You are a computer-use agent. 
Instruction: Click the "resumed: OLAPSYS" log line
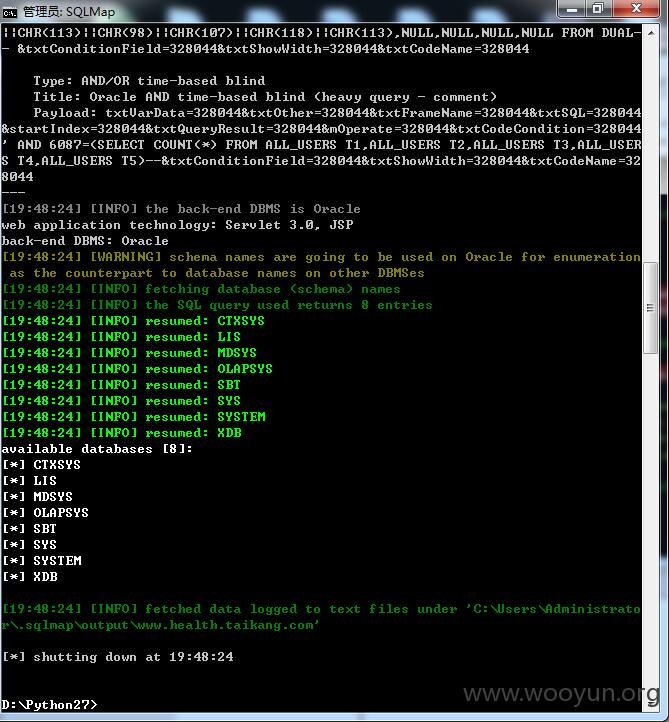pos(137,369)
